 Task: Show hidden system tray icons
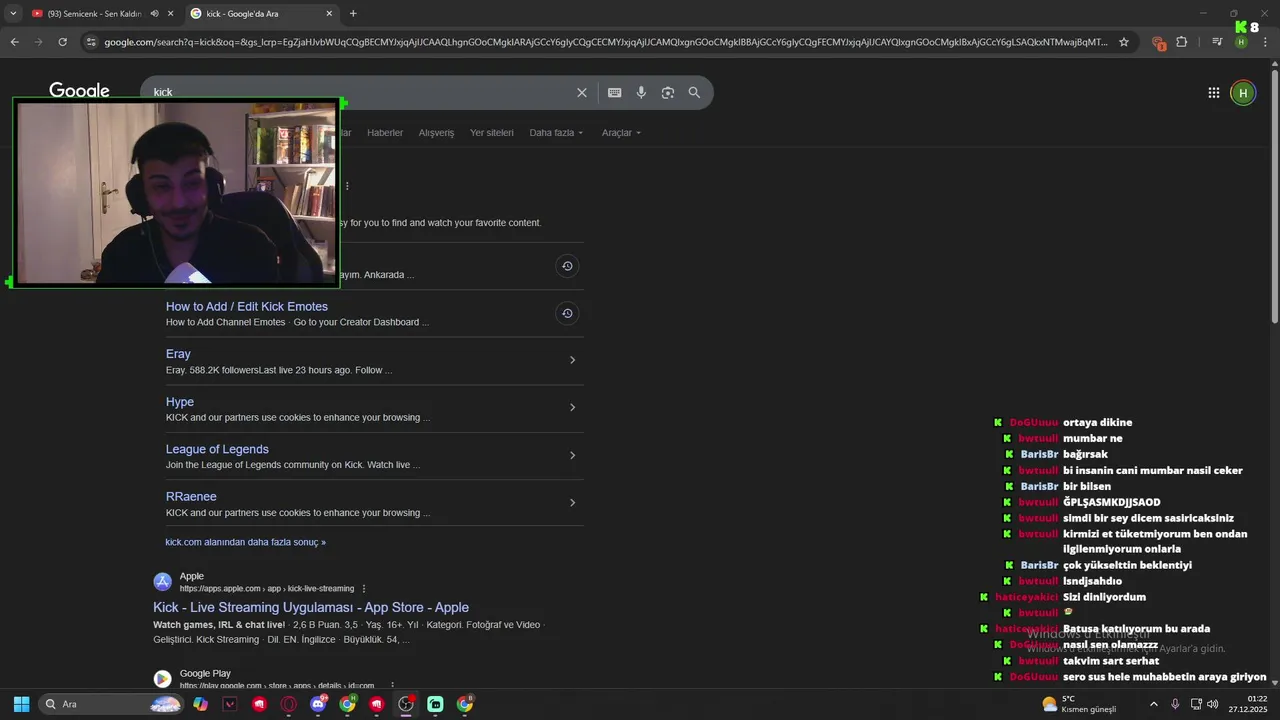(x=1153, y=704)
